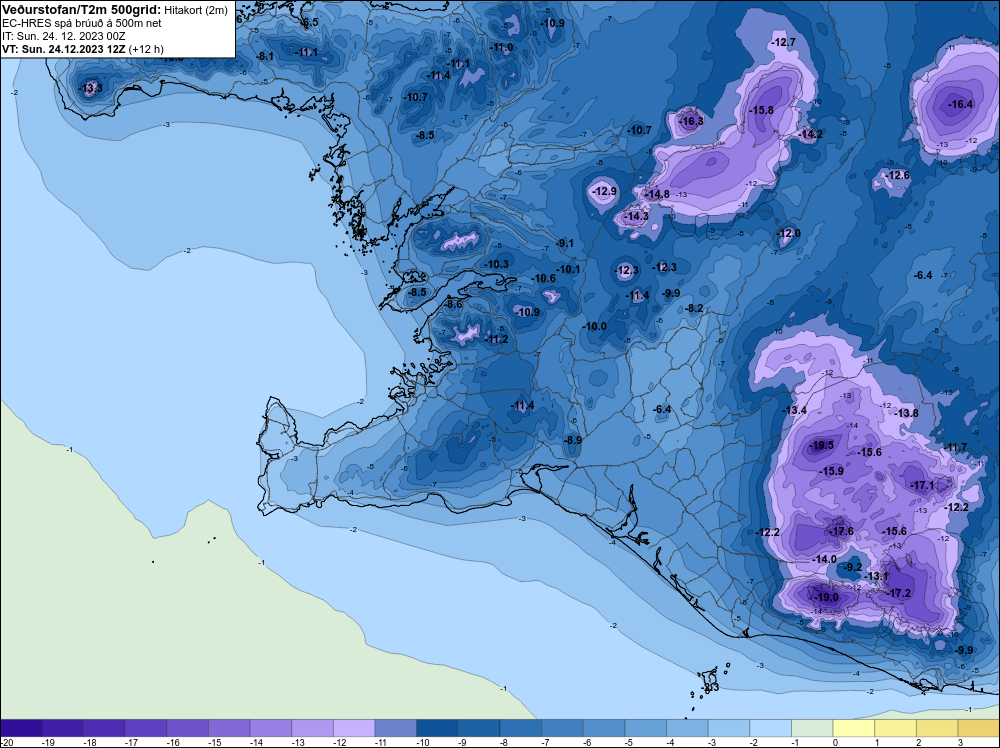Click the -14.2 temperature label
1000x748 pixels.
pos(811,134)
